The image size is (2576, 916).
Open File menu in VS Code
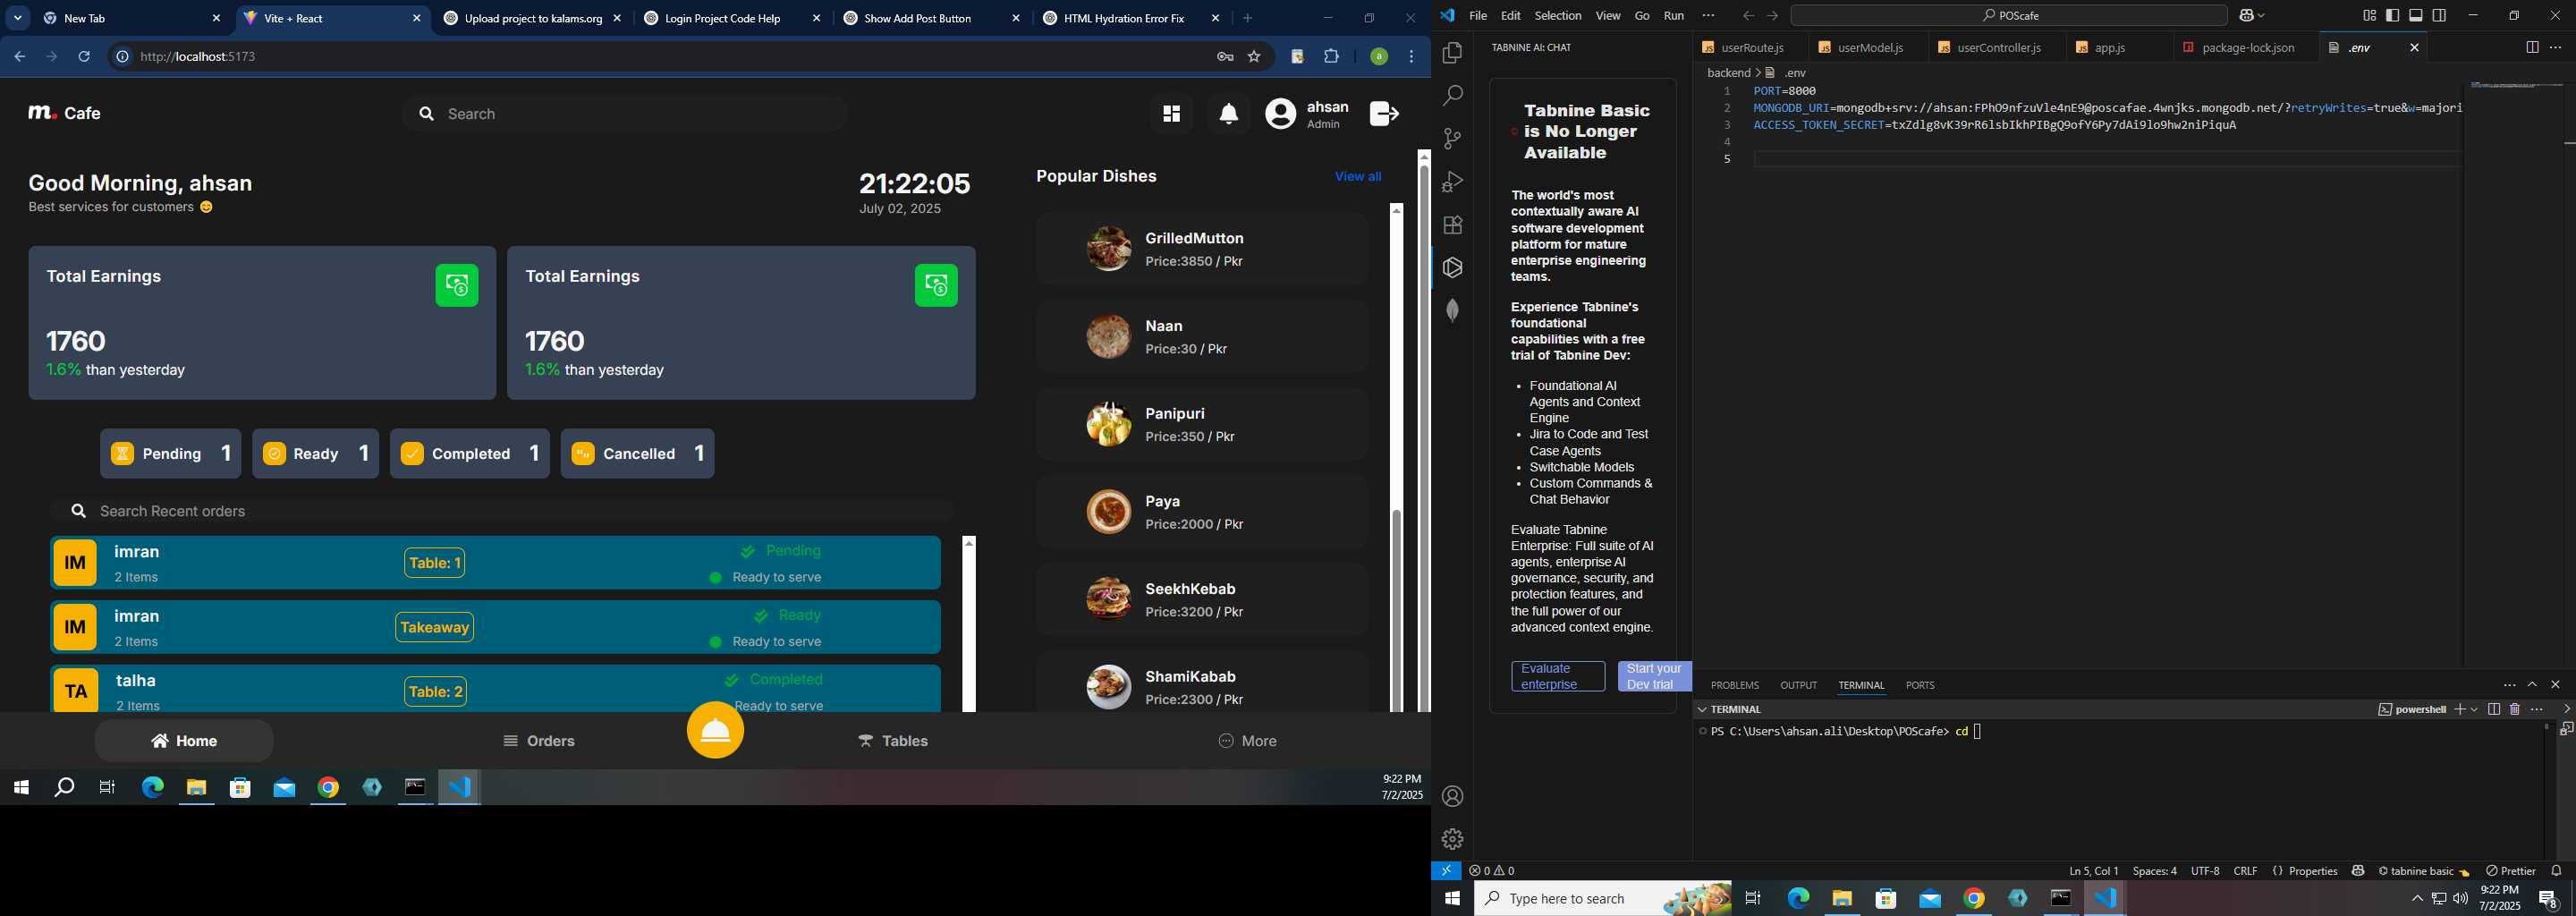tap(1477, 16)
